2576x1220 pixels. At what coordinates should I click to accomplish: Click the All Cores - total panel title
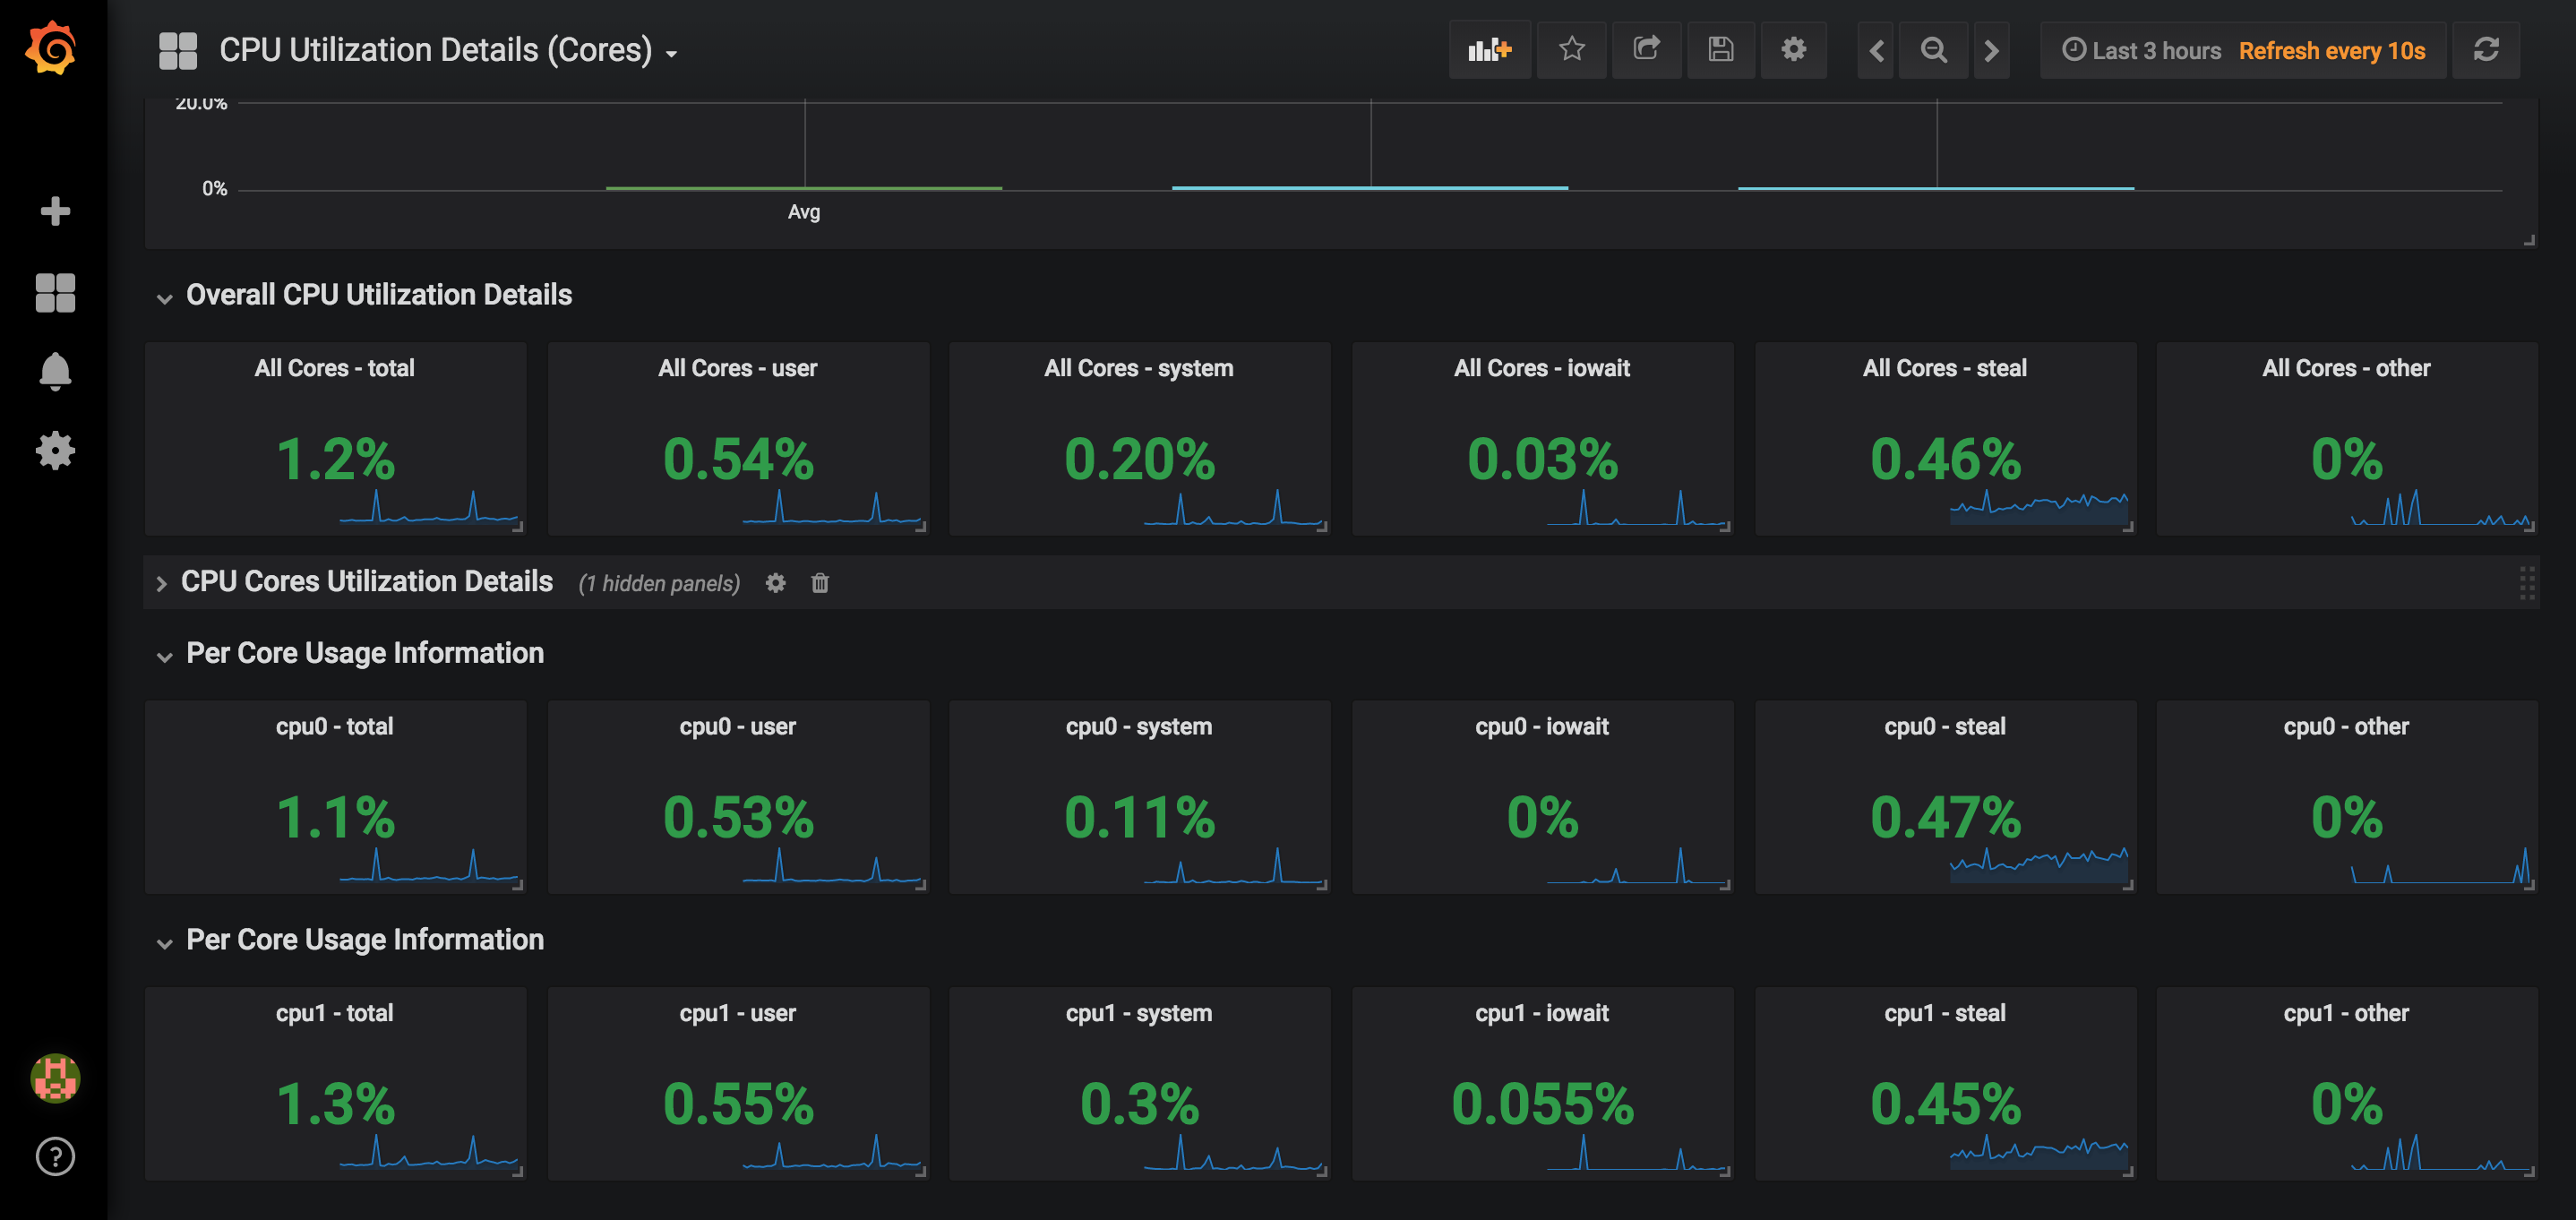334,368
